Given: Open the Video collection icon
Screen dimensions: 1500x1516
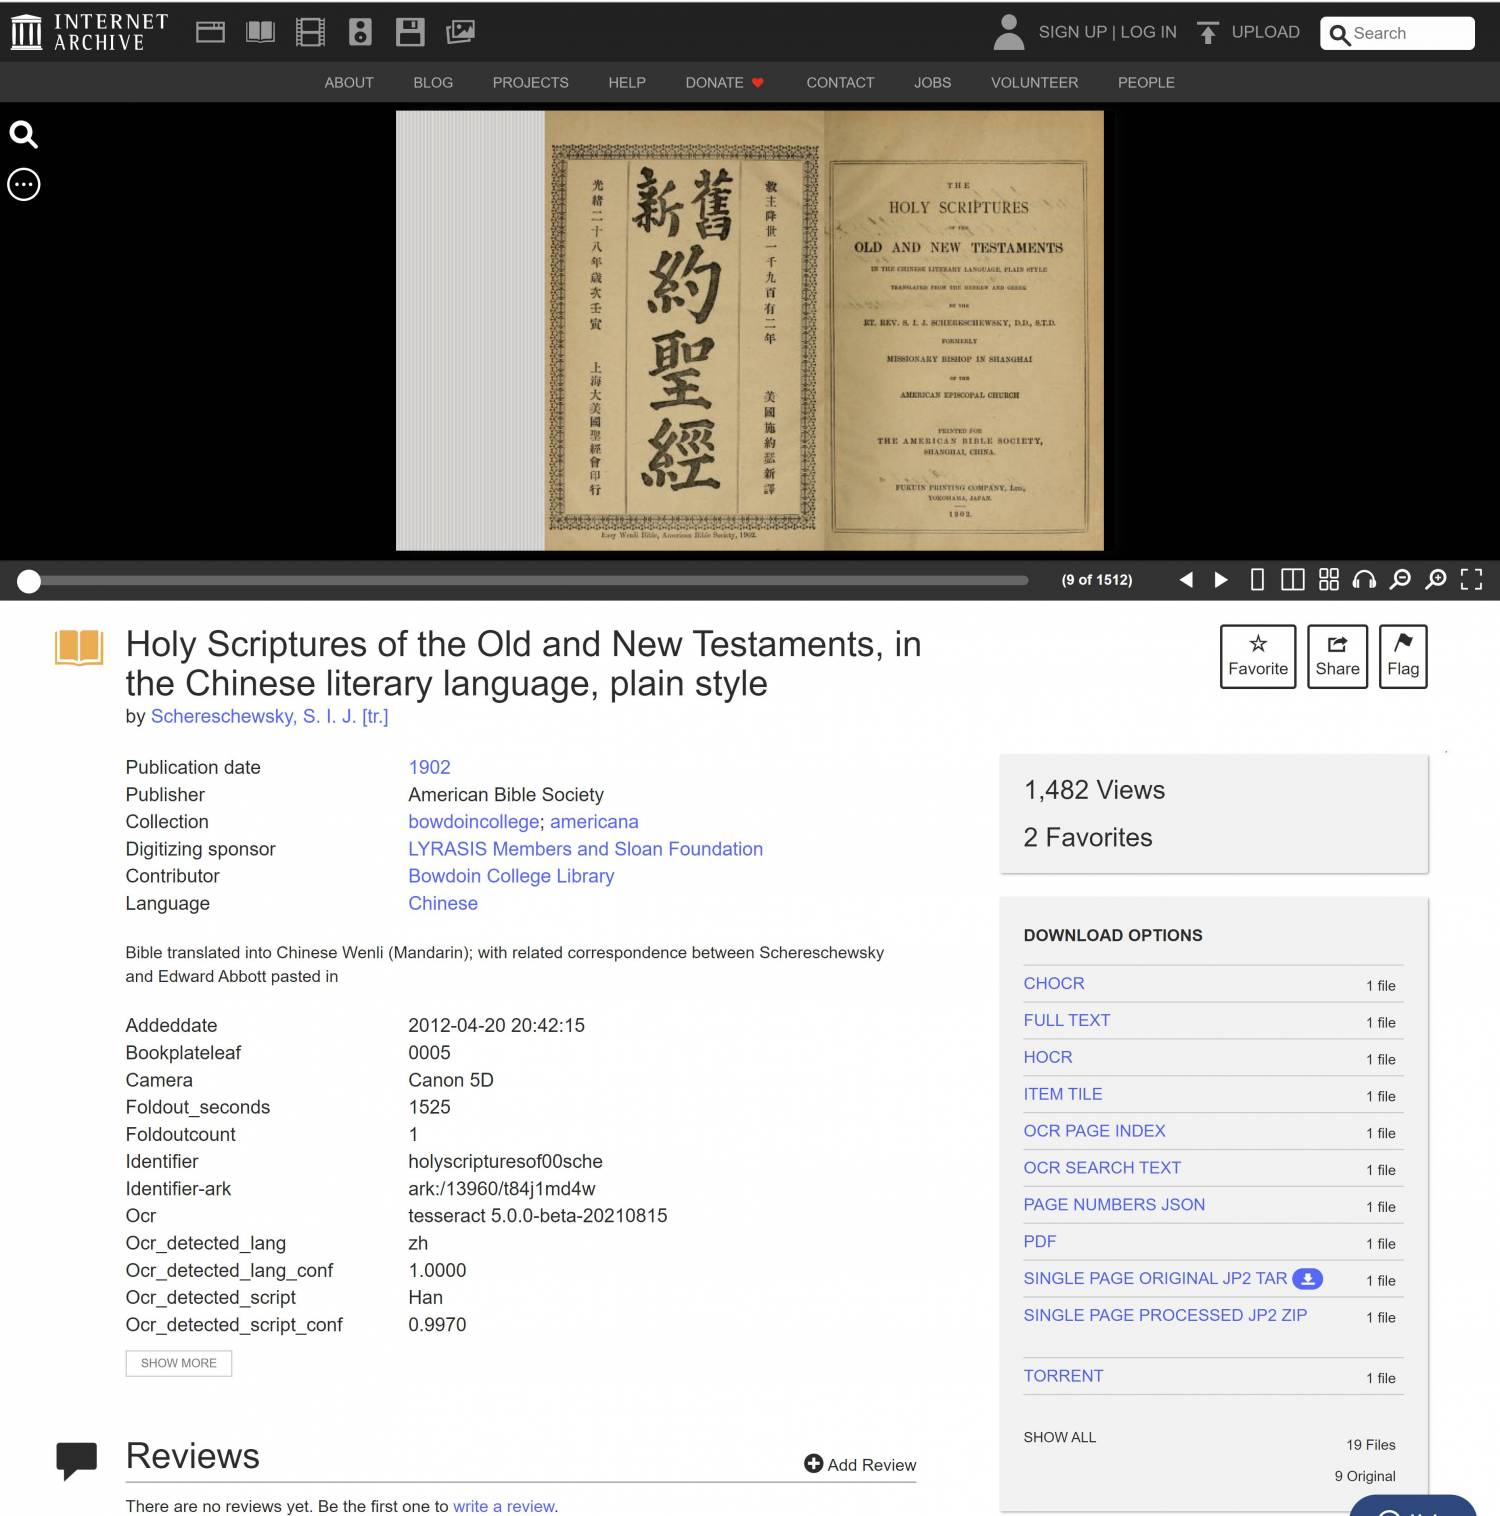Looking at the screenshot, I should pyautogui.click(x=309, y=31).
